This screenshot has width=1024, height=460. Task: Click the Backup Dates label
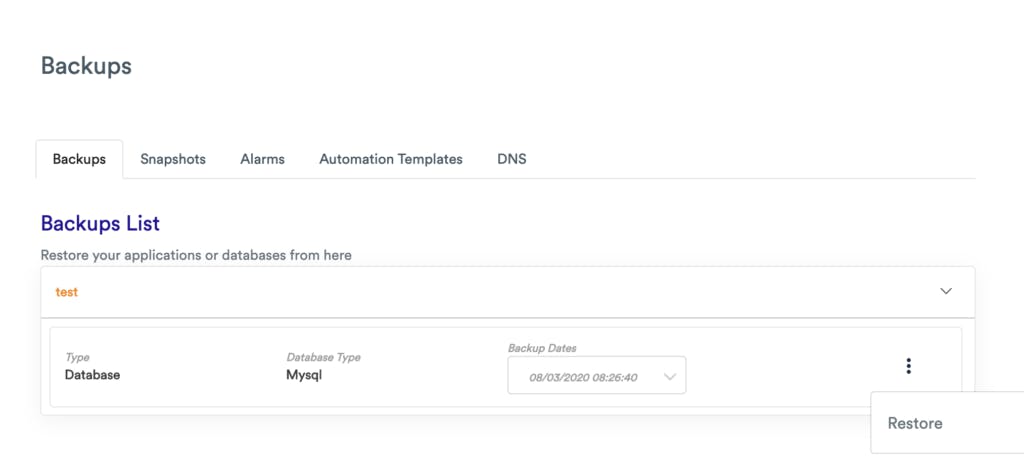click(542, 348)
